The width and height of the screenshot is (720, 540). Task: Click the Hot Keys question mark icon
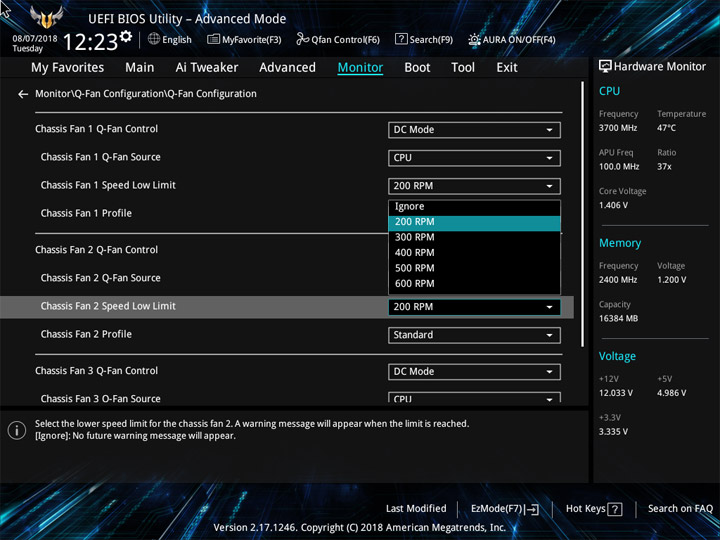click(x=614, y=509)
